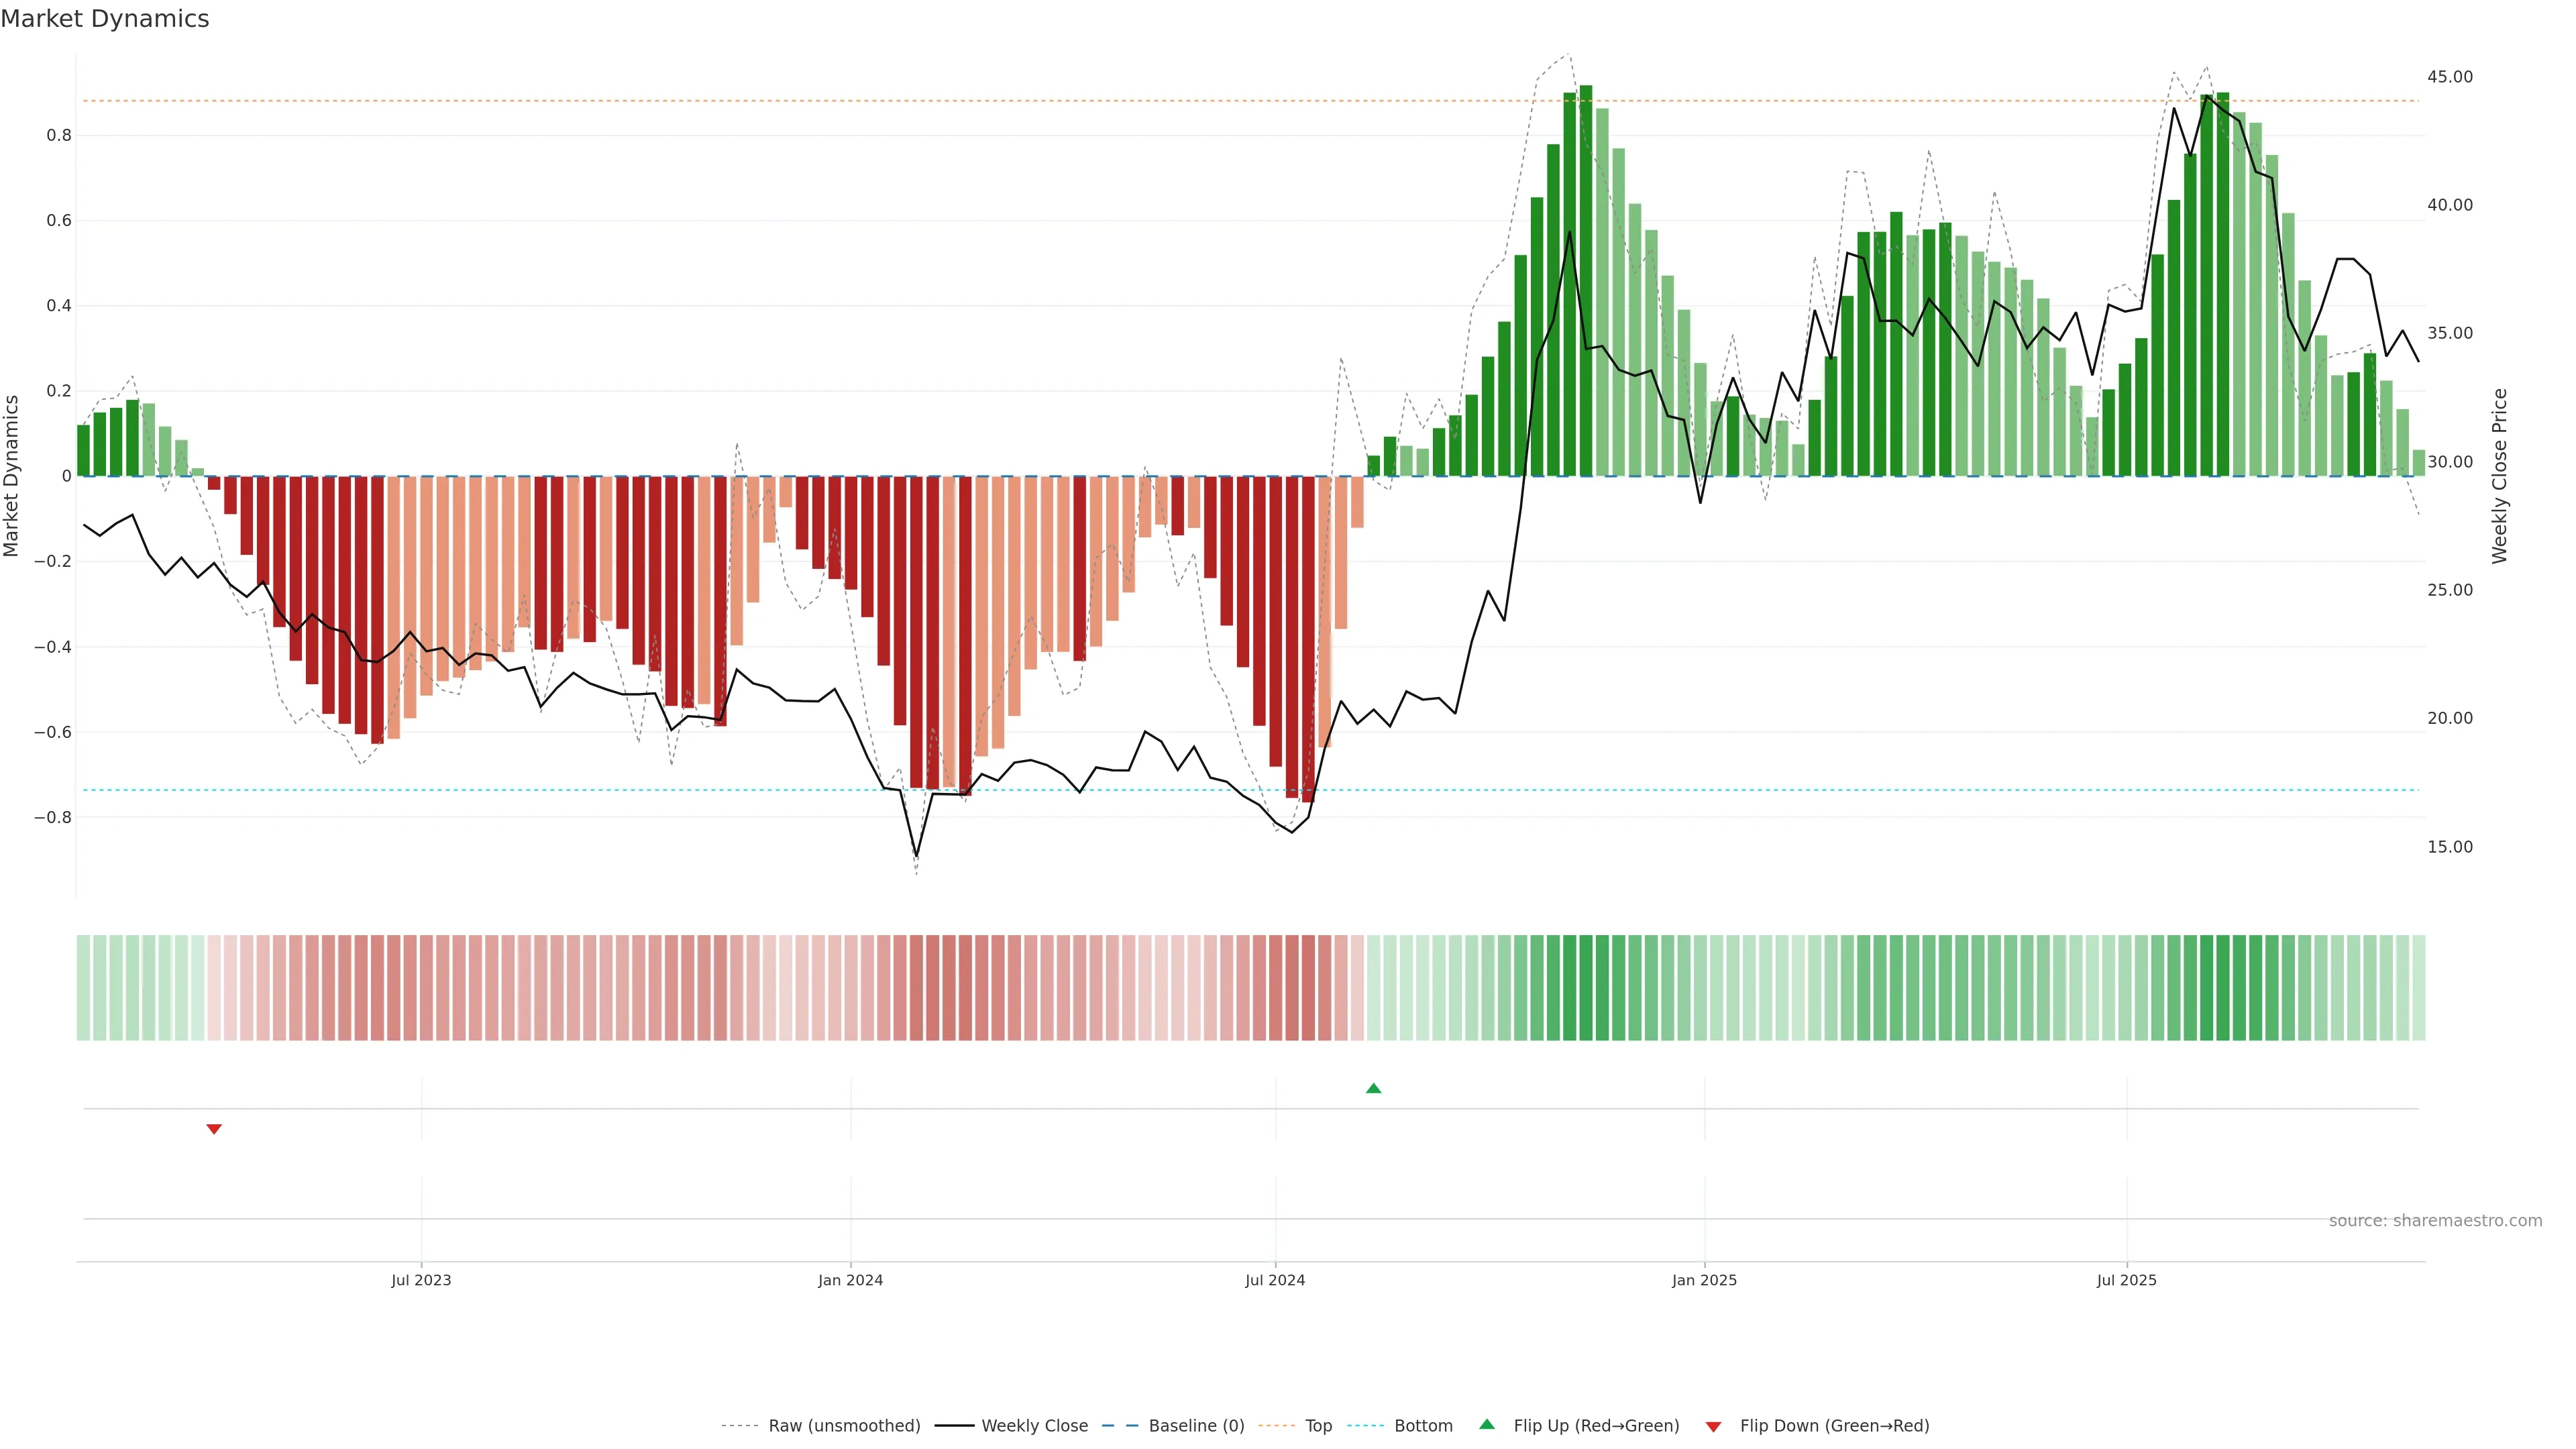Viewport: 2576px width, 1449px height.
Task: Click the red Flip Down triangle marker
Action: pyautogui.click(x=213, y=1129)
